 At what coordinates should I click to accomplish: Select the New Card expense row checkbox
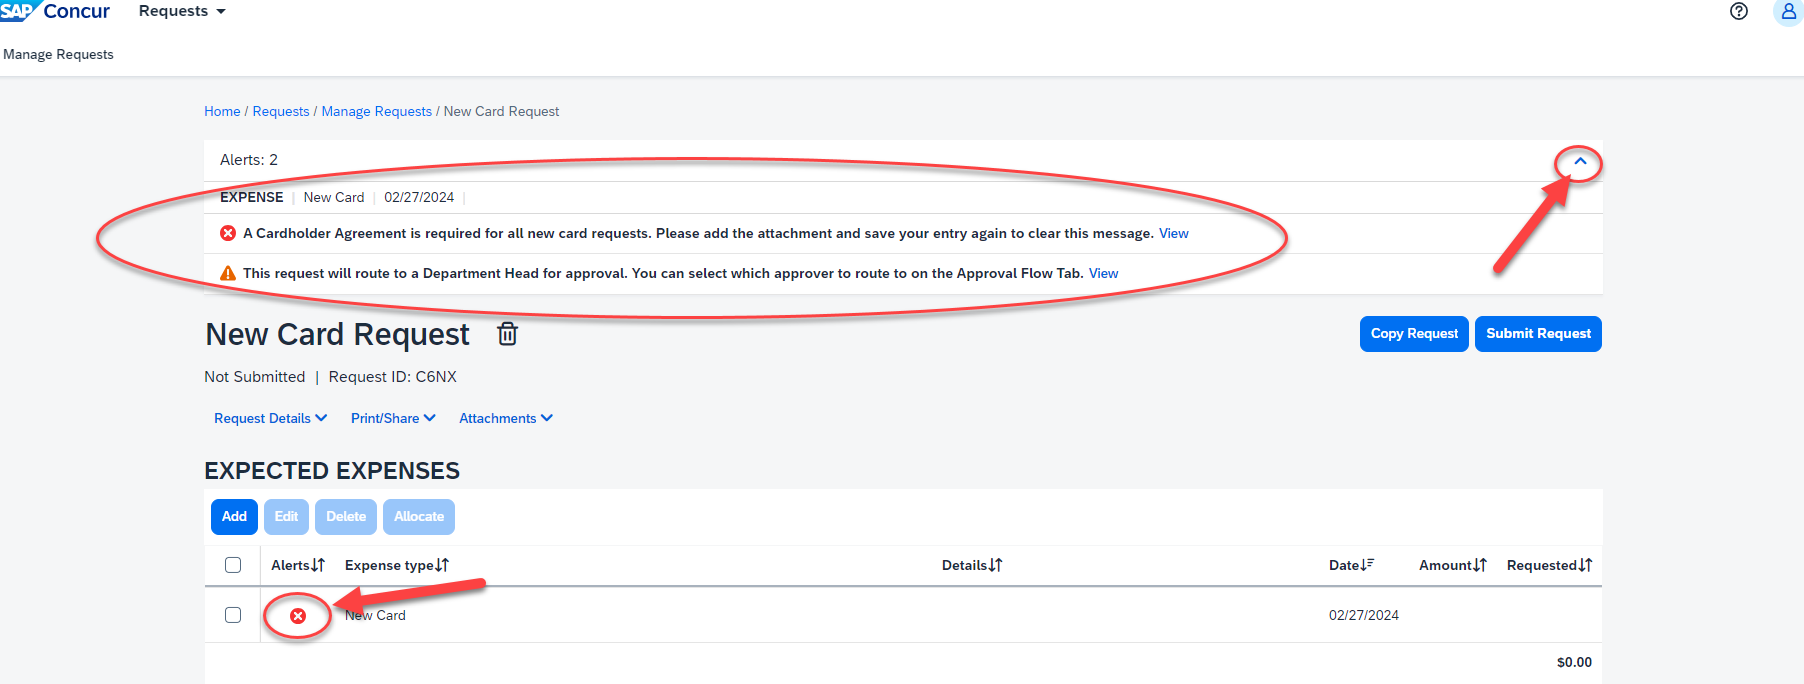pos(233,615)
